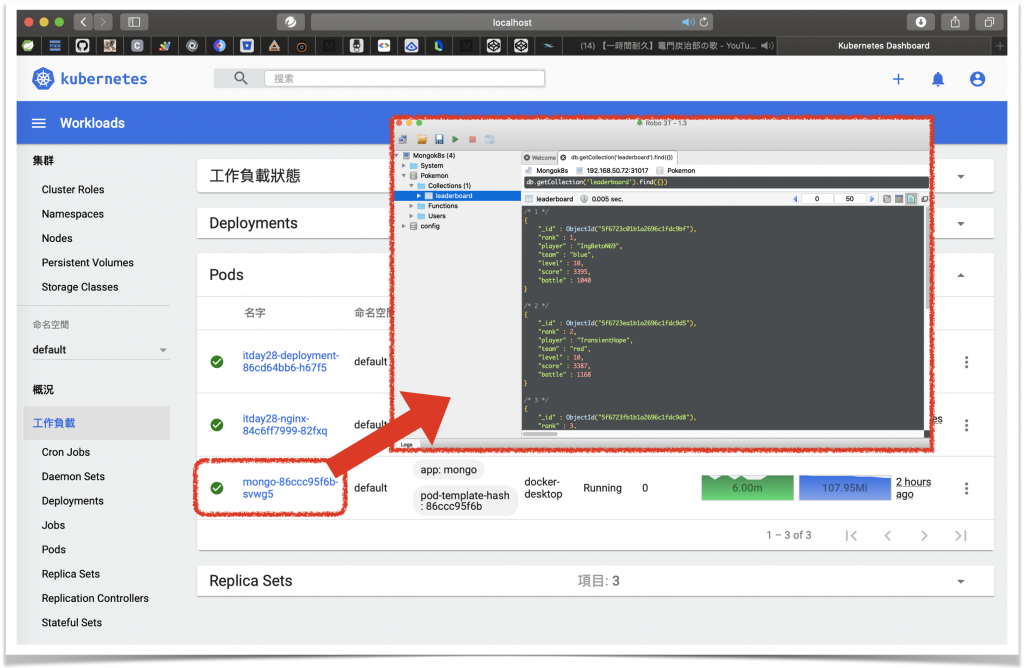Click the Robo 3T save icon

tap(439, 139)
